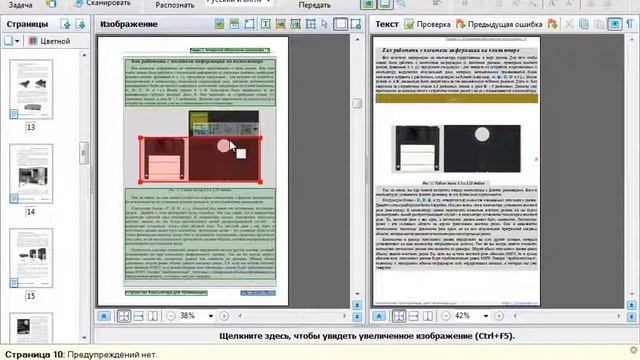
Task: Switch Text pane to fit-page view
Action: (x=399, y=316)
